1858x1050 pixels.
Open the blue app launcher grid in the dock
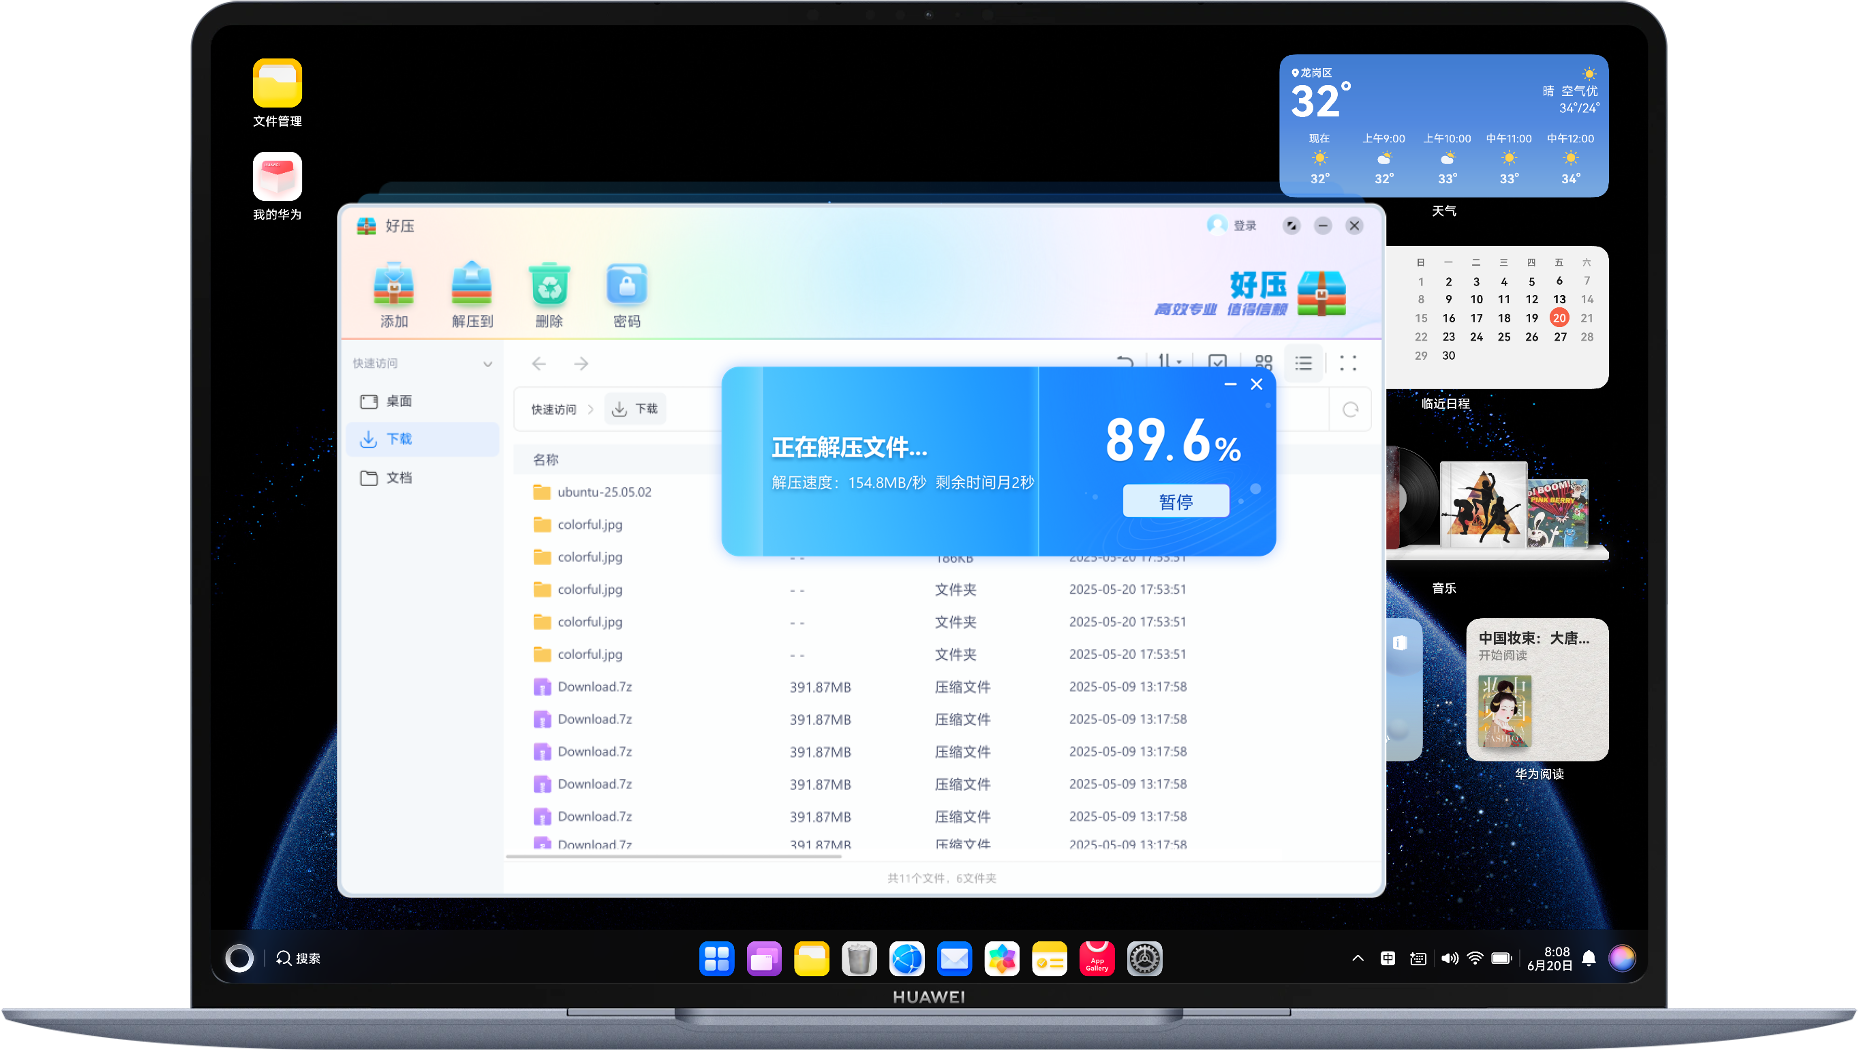tap(717, 959)
